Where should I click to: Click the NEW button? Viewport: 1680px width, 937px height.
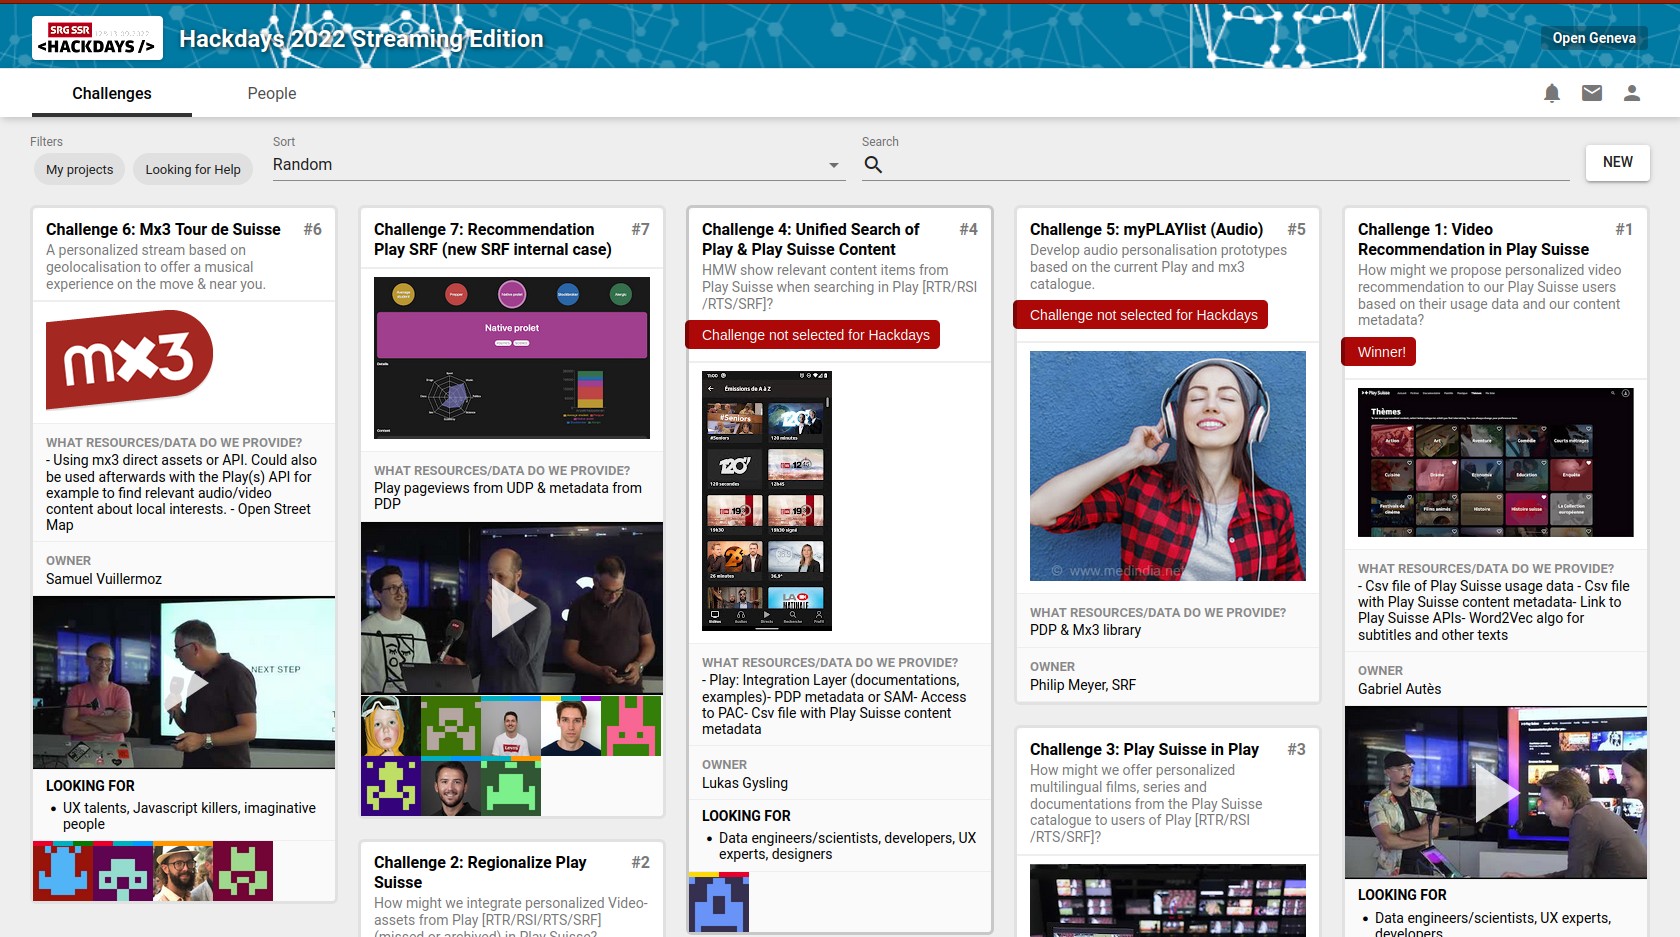(x=1618, y=162)
